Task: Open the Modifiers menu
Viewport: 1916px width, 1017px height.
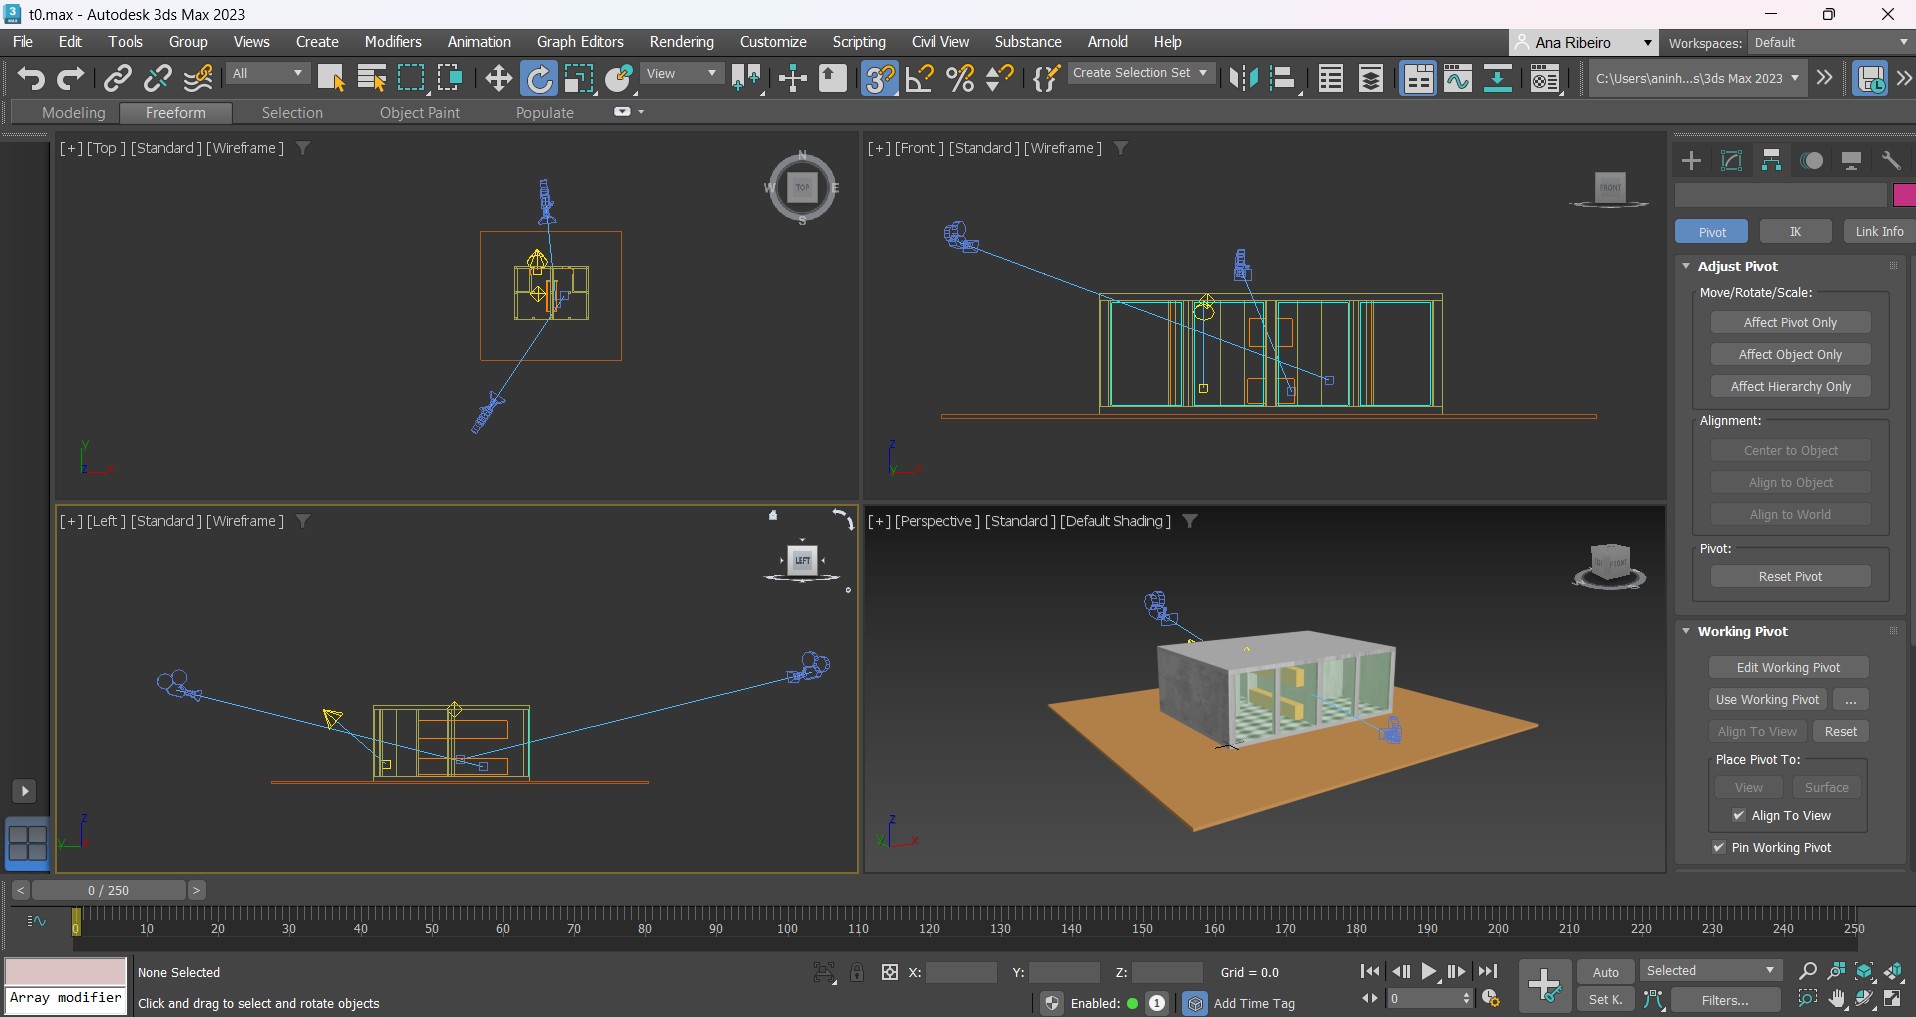Action: click(392, 42)
